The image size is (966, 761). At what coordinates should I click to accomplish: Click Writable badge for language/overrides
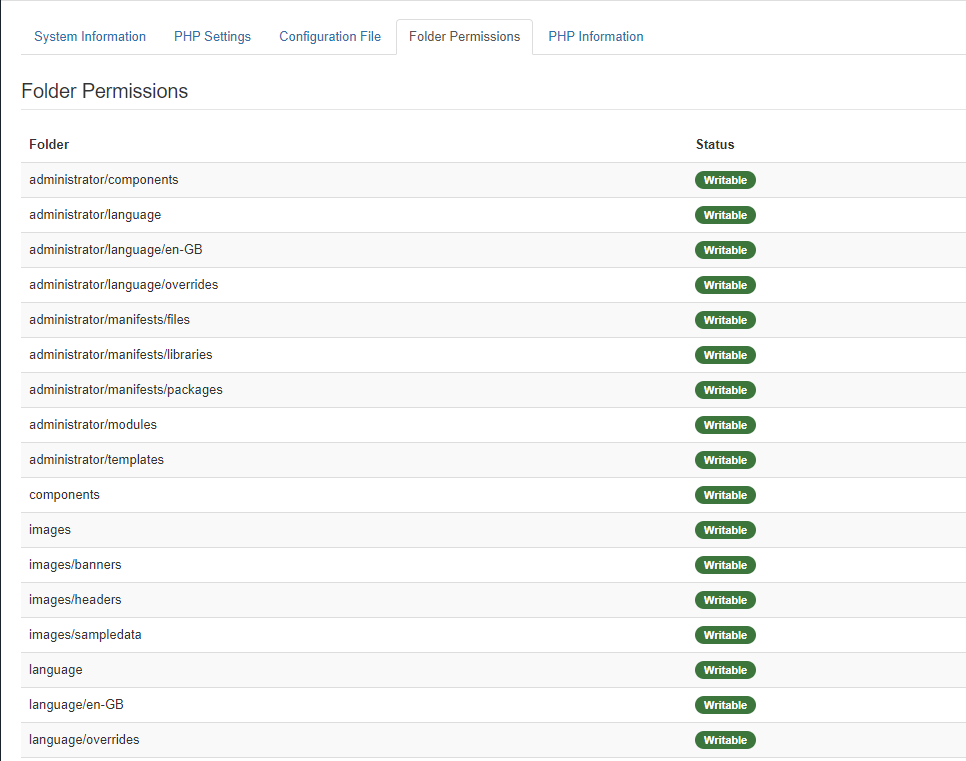point(725,740)
